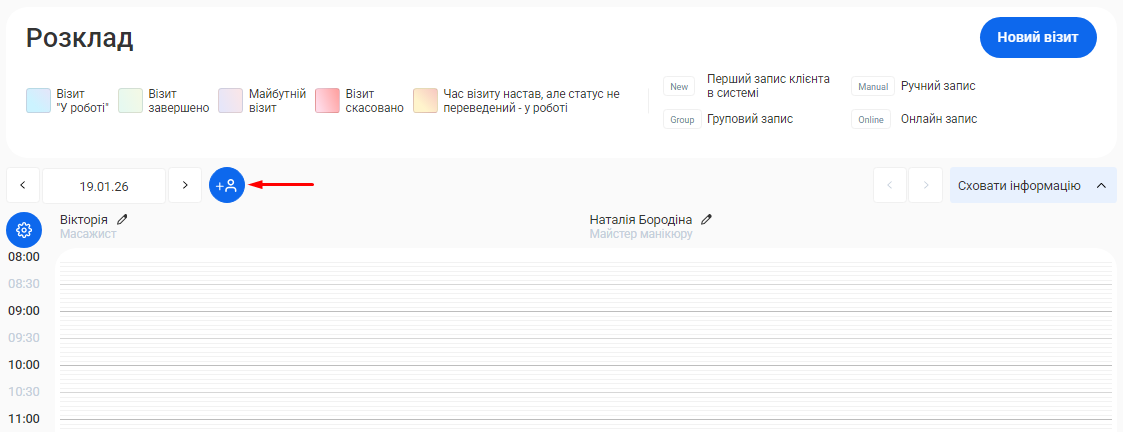This screenshot has height=432, width=1123.
Task: Open schedule settings gear icon
Action: pos(24,230)
